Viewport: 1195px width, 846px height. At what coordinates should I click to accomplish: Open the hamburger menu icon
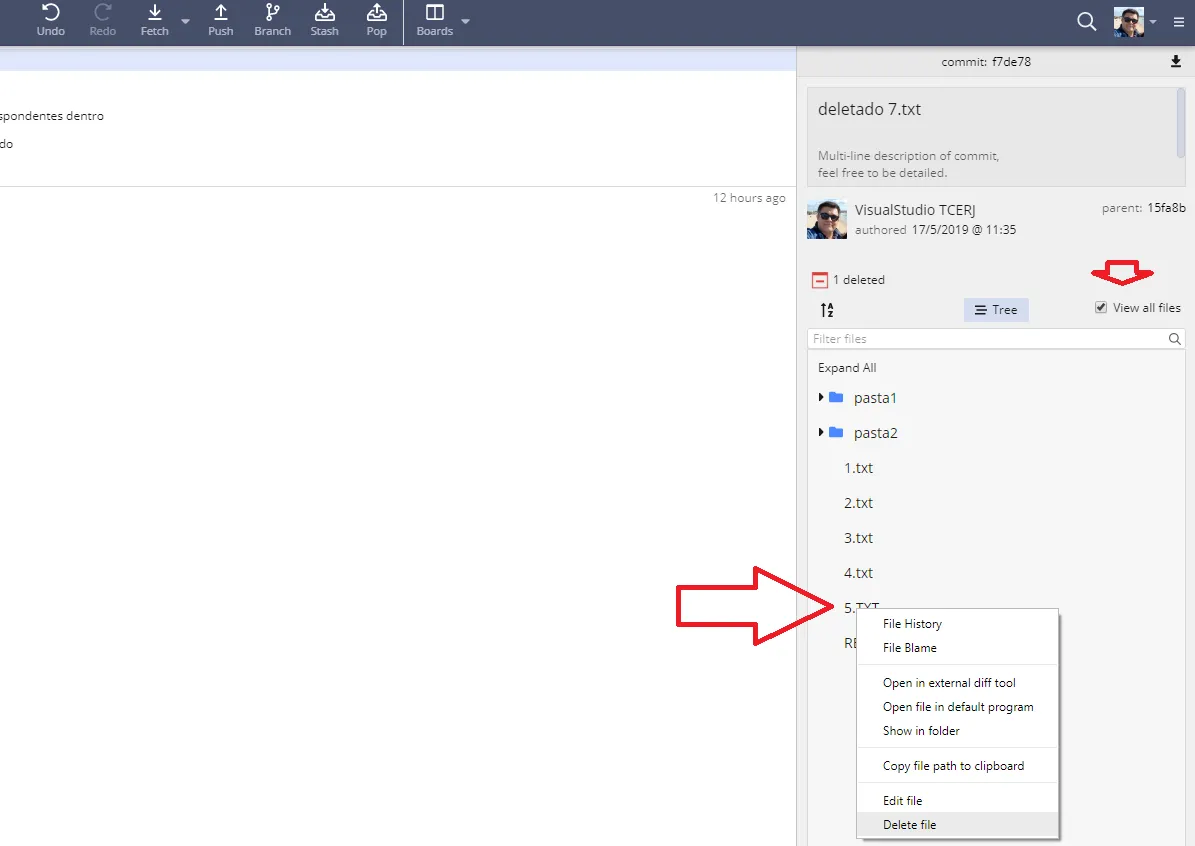(1179, 22)
